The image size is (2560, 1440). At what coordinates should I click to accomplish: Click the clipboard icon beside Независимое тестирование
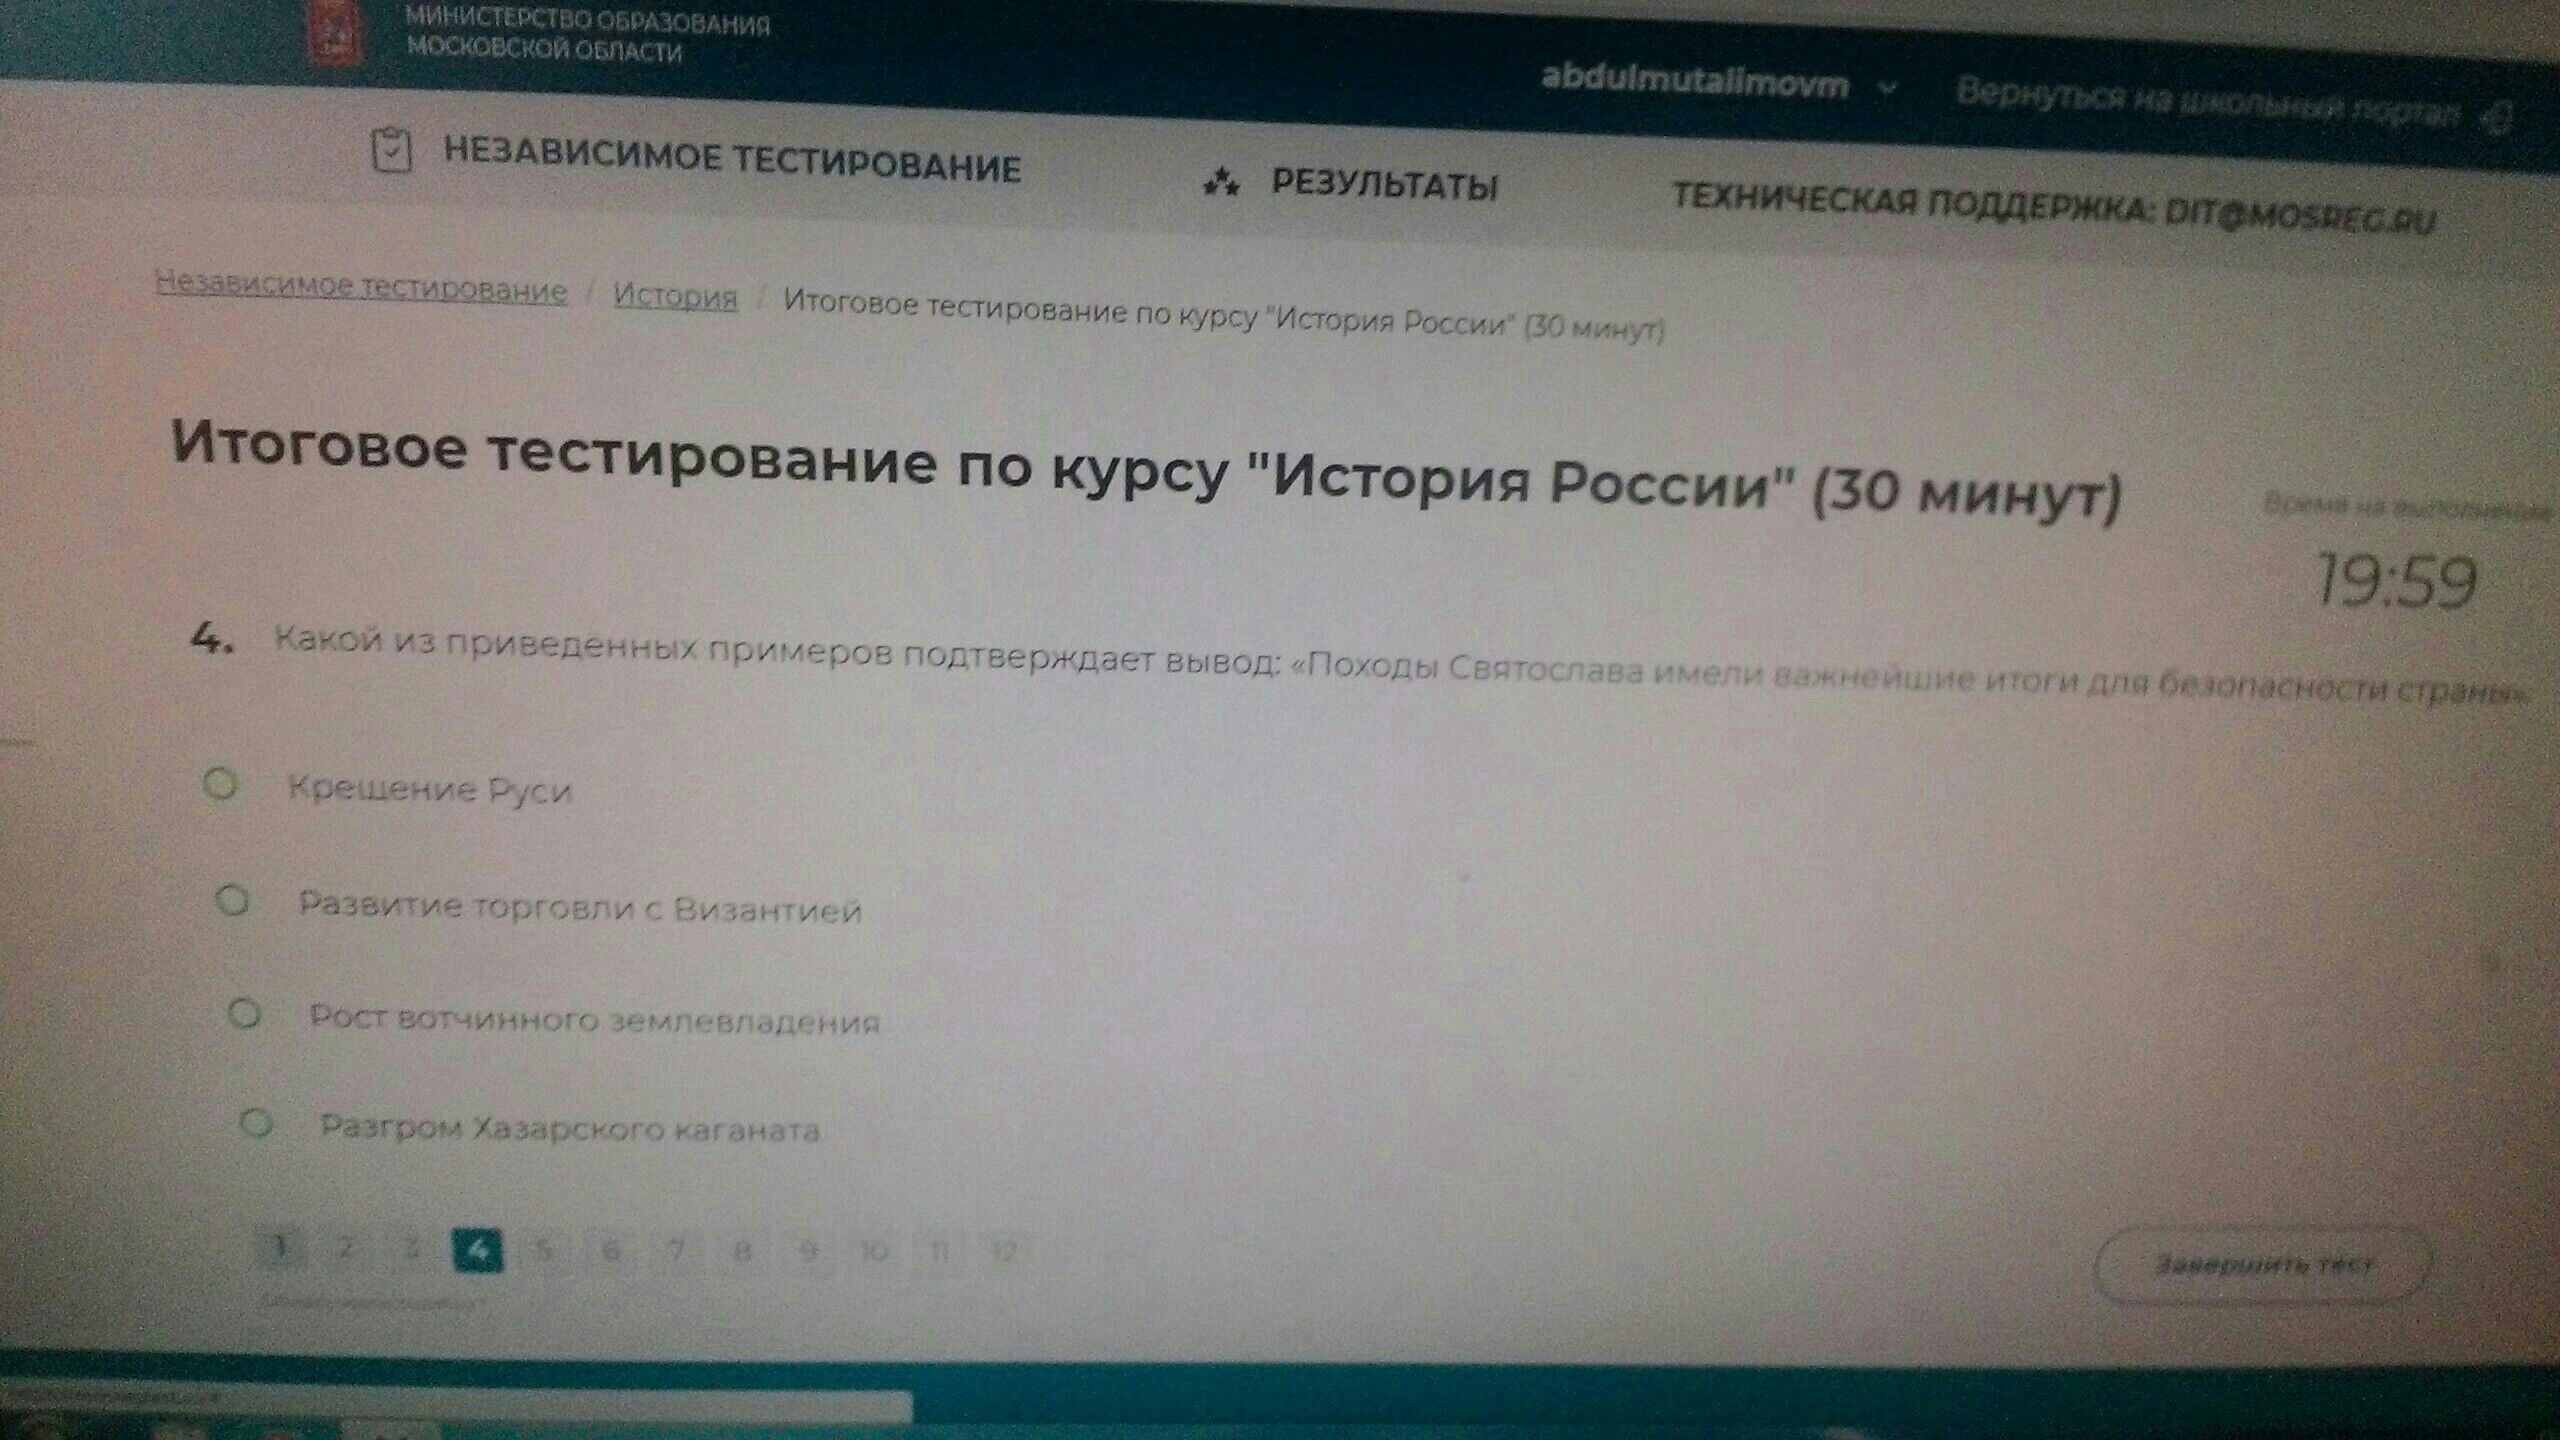(x=391, y=151)
